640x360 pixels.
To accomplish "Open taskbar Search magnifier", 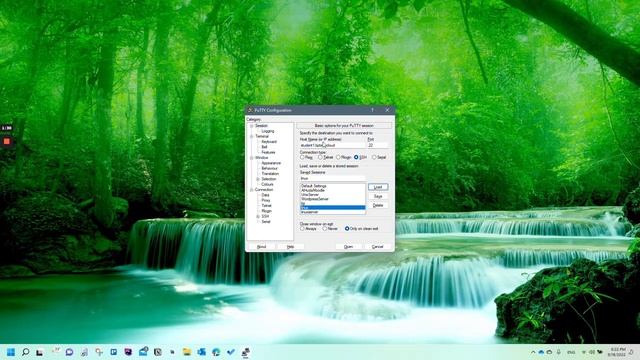I will point(25,352).
